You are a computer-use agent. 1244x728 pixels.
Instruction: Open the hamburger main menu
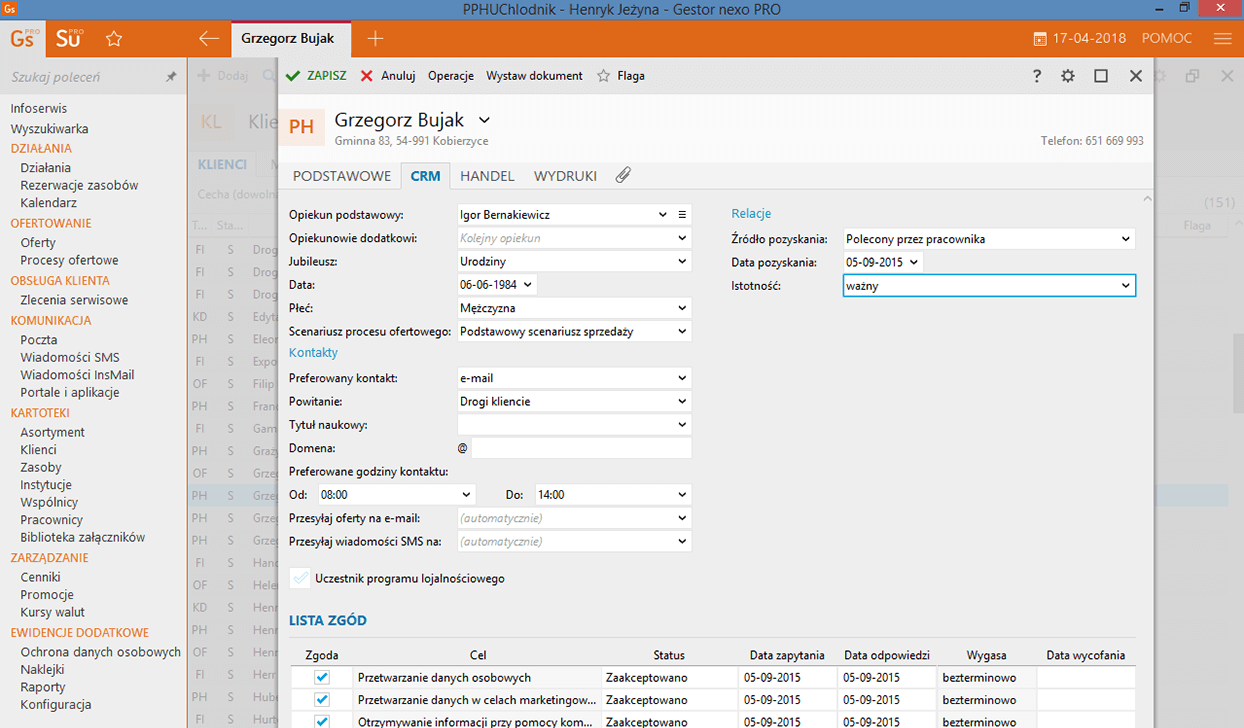(x=1222, y=39)
